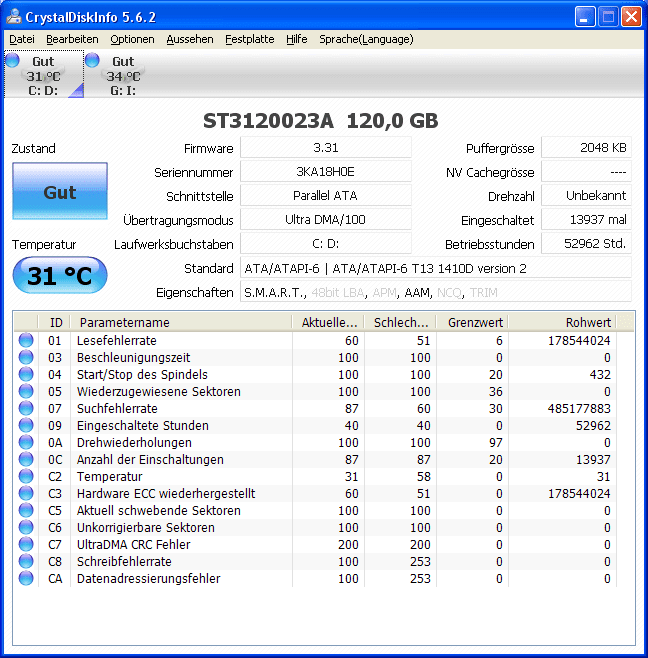This screenshot has width=648, height=658.
Task: Click status orb of Schreibfehlerrate row
Action: 26,561
